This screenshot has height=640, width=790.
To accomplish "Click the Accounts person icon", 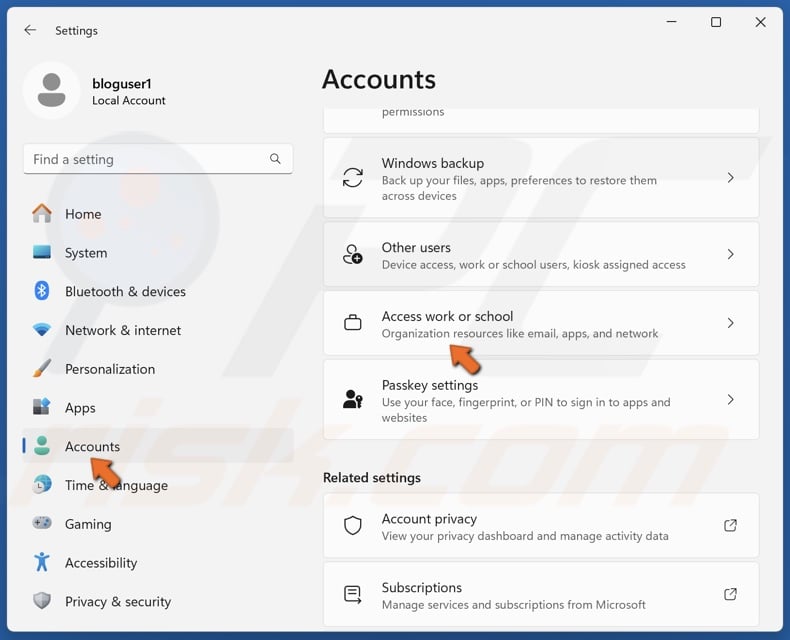I will [42, 446].
